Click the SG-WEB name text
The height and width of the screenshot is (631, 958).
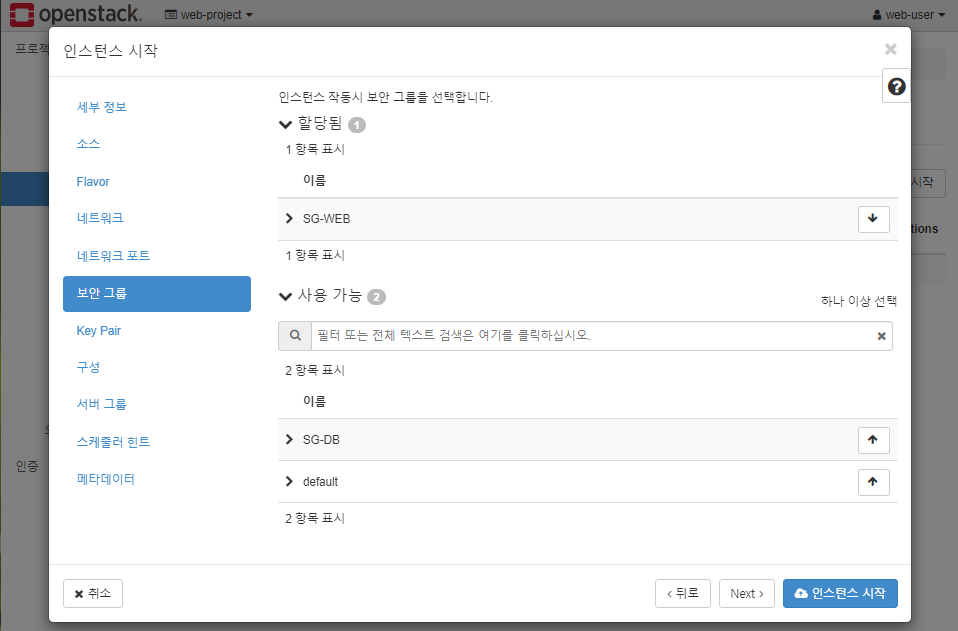pyautogui.click(x=326, y=219)
